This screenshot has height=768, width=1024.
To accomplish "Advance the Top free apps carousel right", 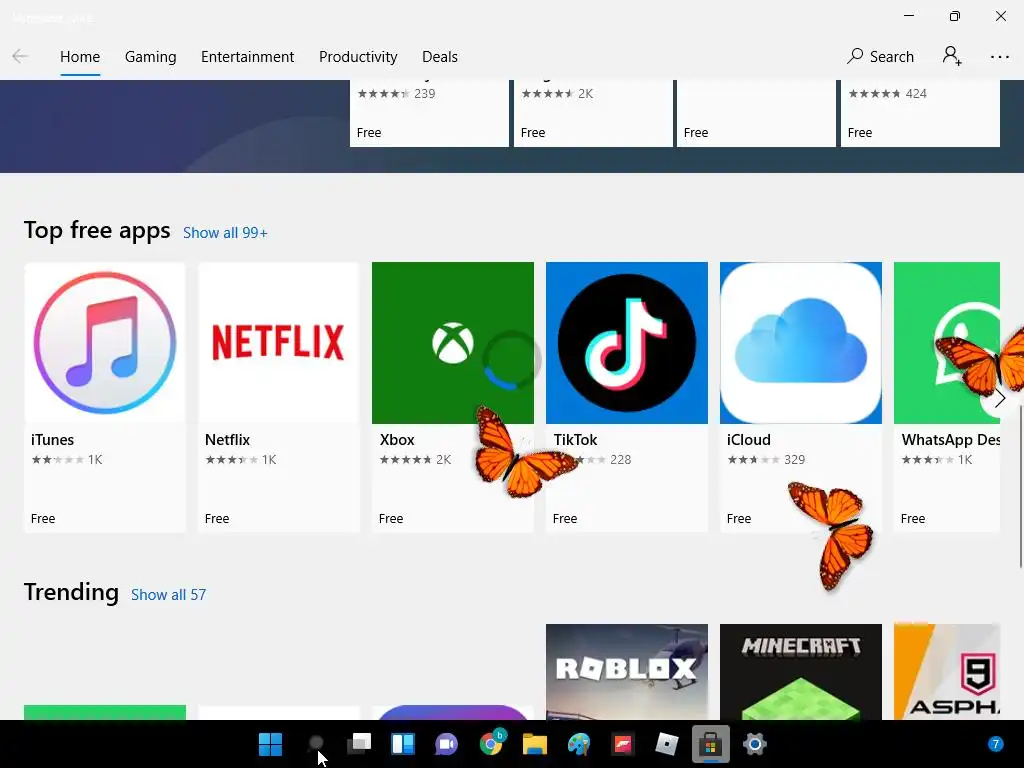I will [x=999, y=398].
